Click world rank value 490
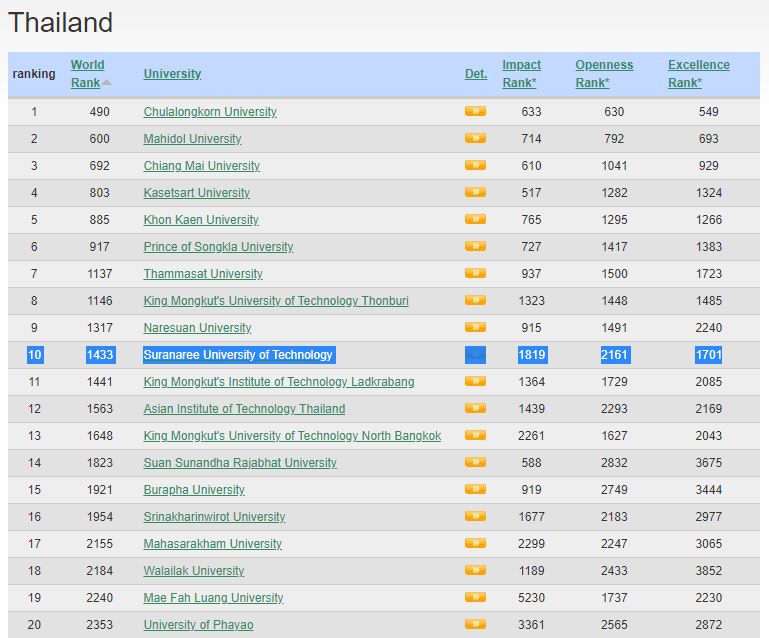Viewport: 769px width, 638px height. (100, 112)
